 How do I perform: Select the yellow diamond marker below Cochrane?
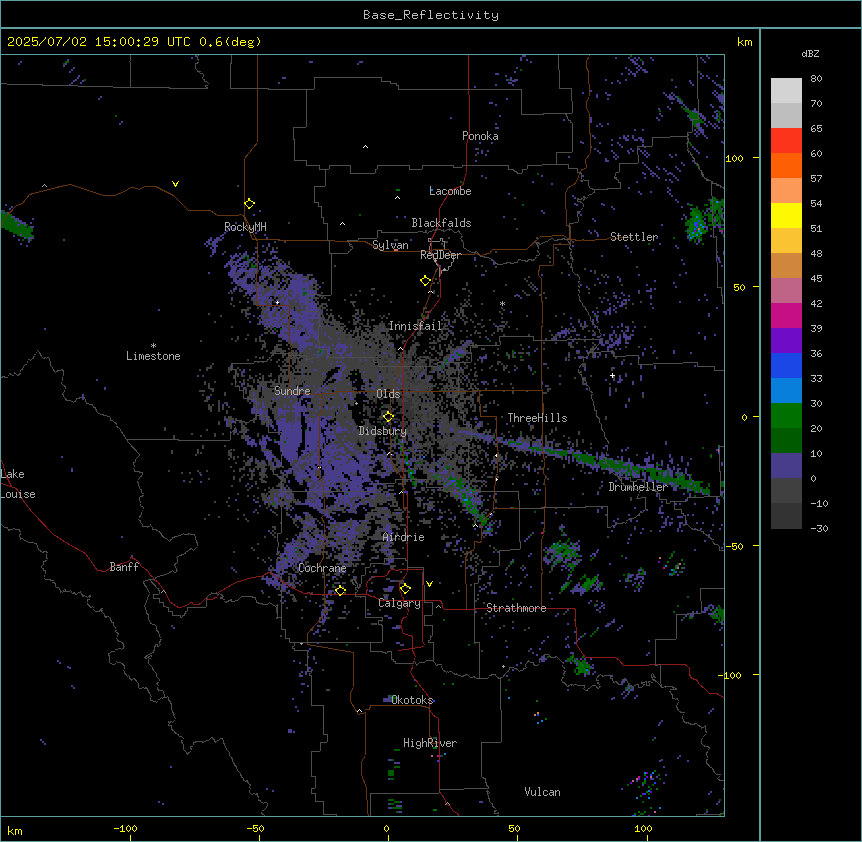pyautogui.click(x=340, y=591)
